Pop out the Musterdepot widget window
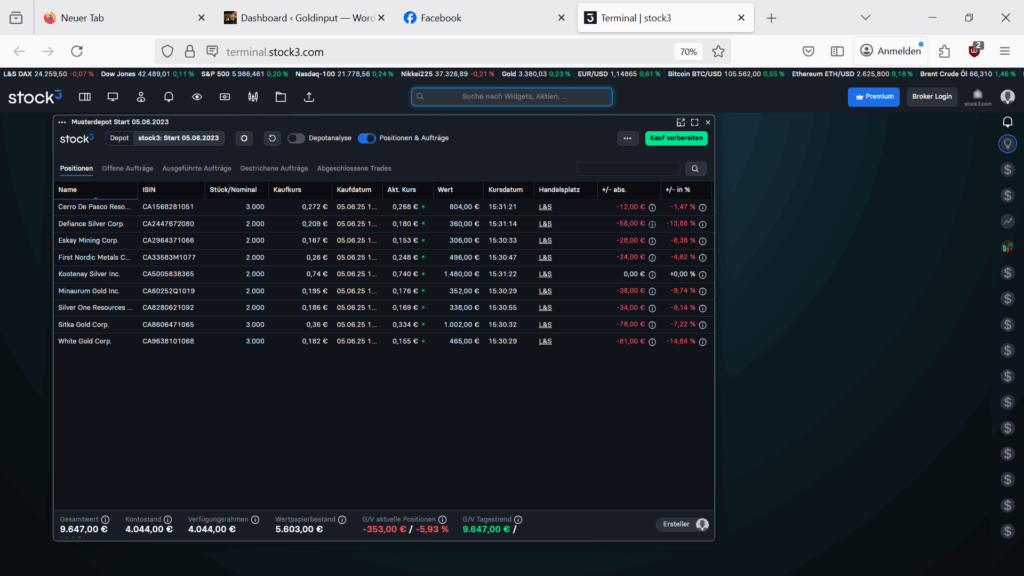This screenshot has width=1024, height=576. click(680, 122)
